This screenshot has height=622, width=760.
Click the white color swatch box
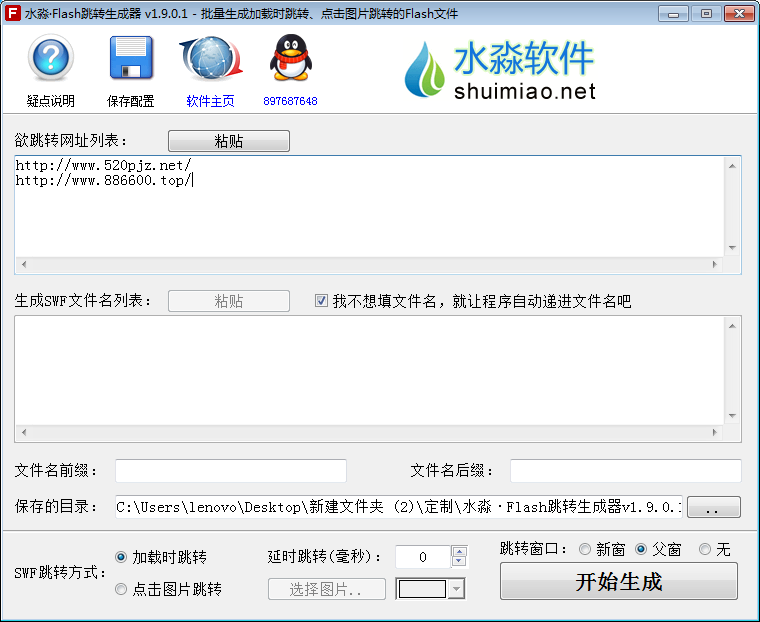[x=422, y=589]
